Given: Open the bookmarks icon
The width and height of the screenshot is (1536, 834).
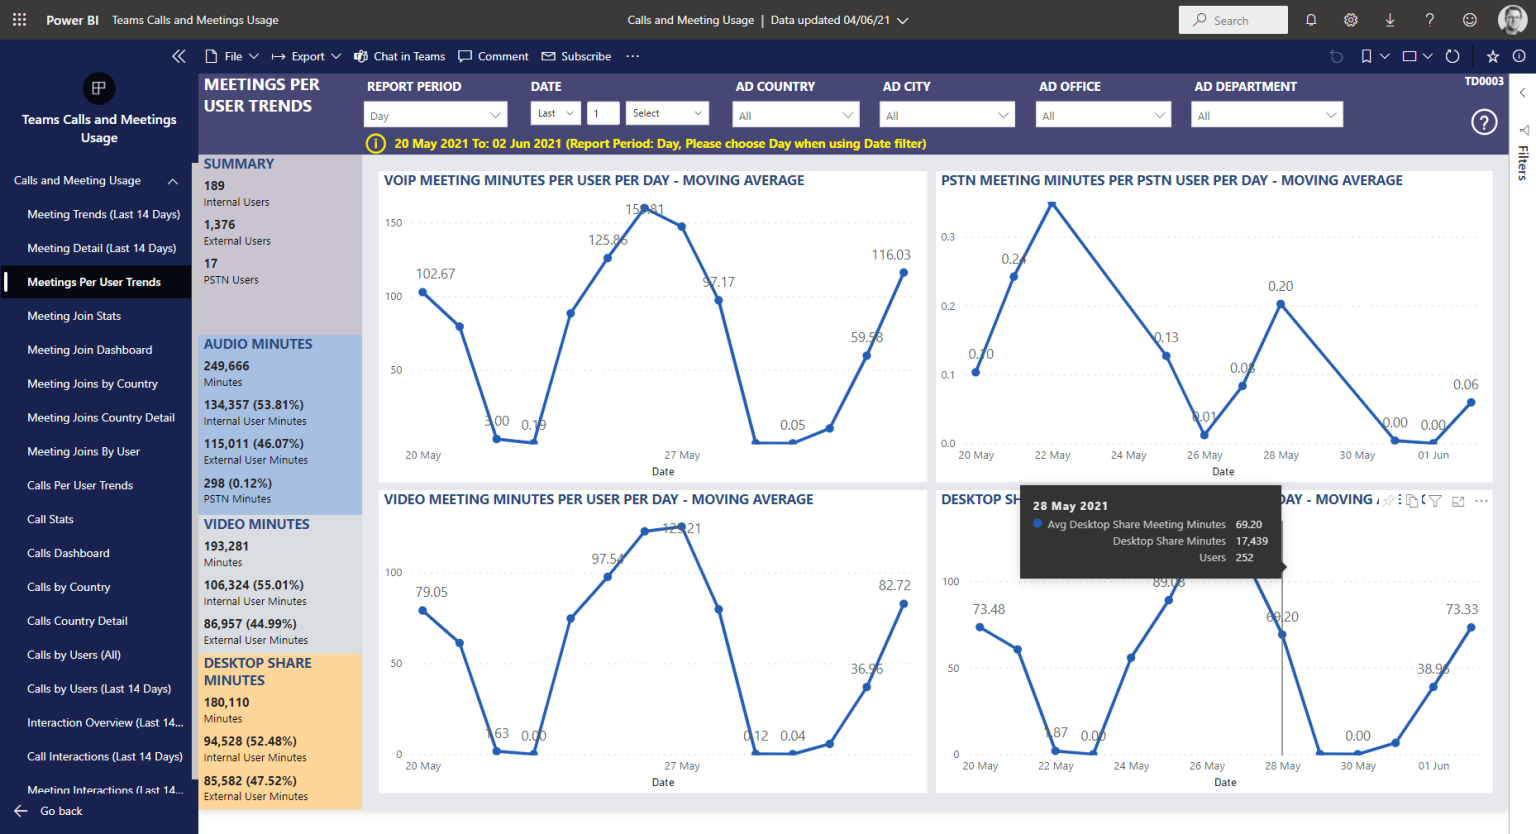Looking at the screenshot, I should [1366, 56].
